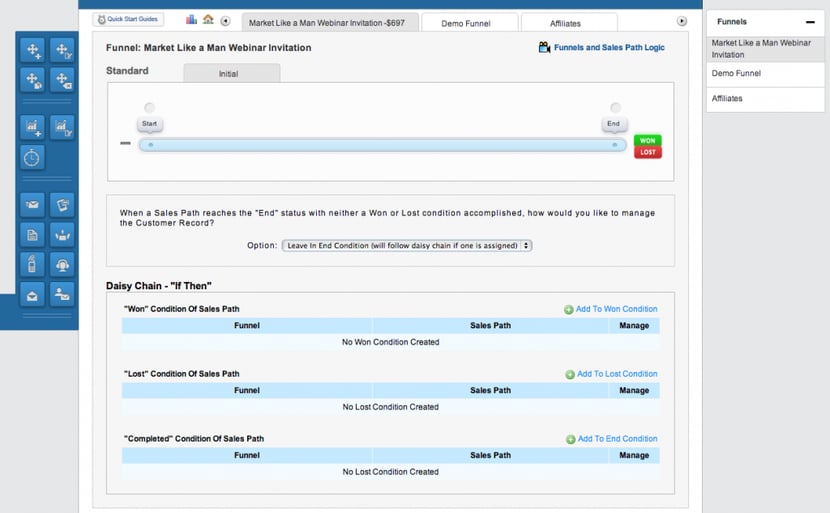Click the green WON button
The width and height of the screenshot is (830, 513).
[648, 140]
